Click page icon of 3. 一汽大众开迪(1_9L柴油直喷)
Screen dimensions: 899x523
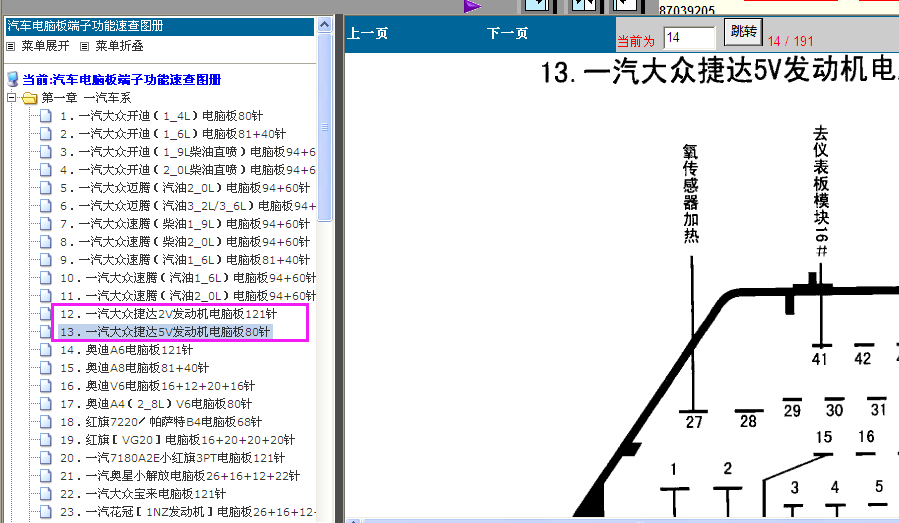click(x=46, y=152)
